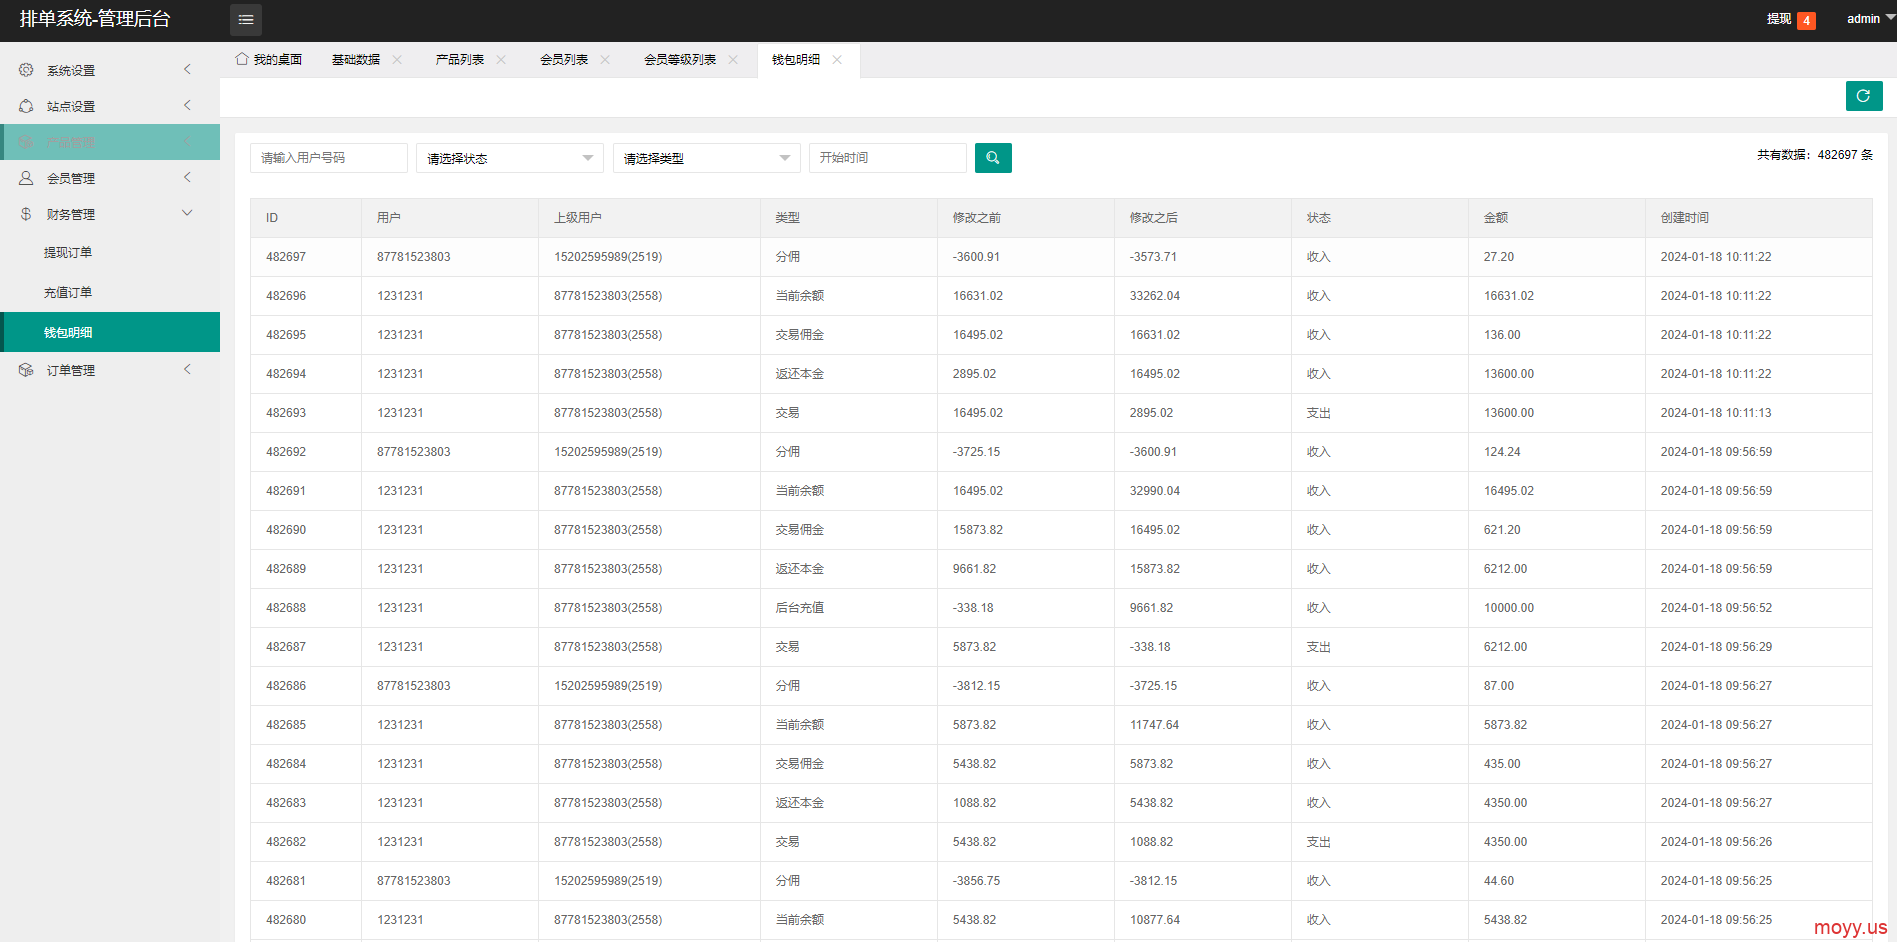Toggle the sidebar hamburger menu button
This screenshot has width=1897, height=942.
point(246,20)
